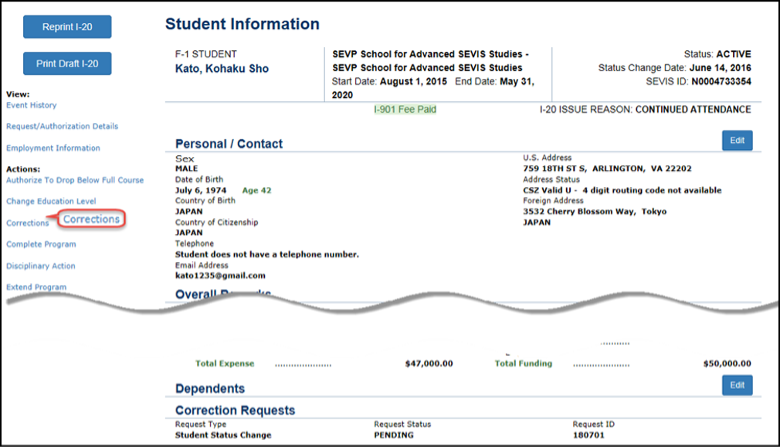The width and height of the screenshot is (780, 448).
Task: Click the Date of Birth July 6, 1974
Action: click(201, 190)
